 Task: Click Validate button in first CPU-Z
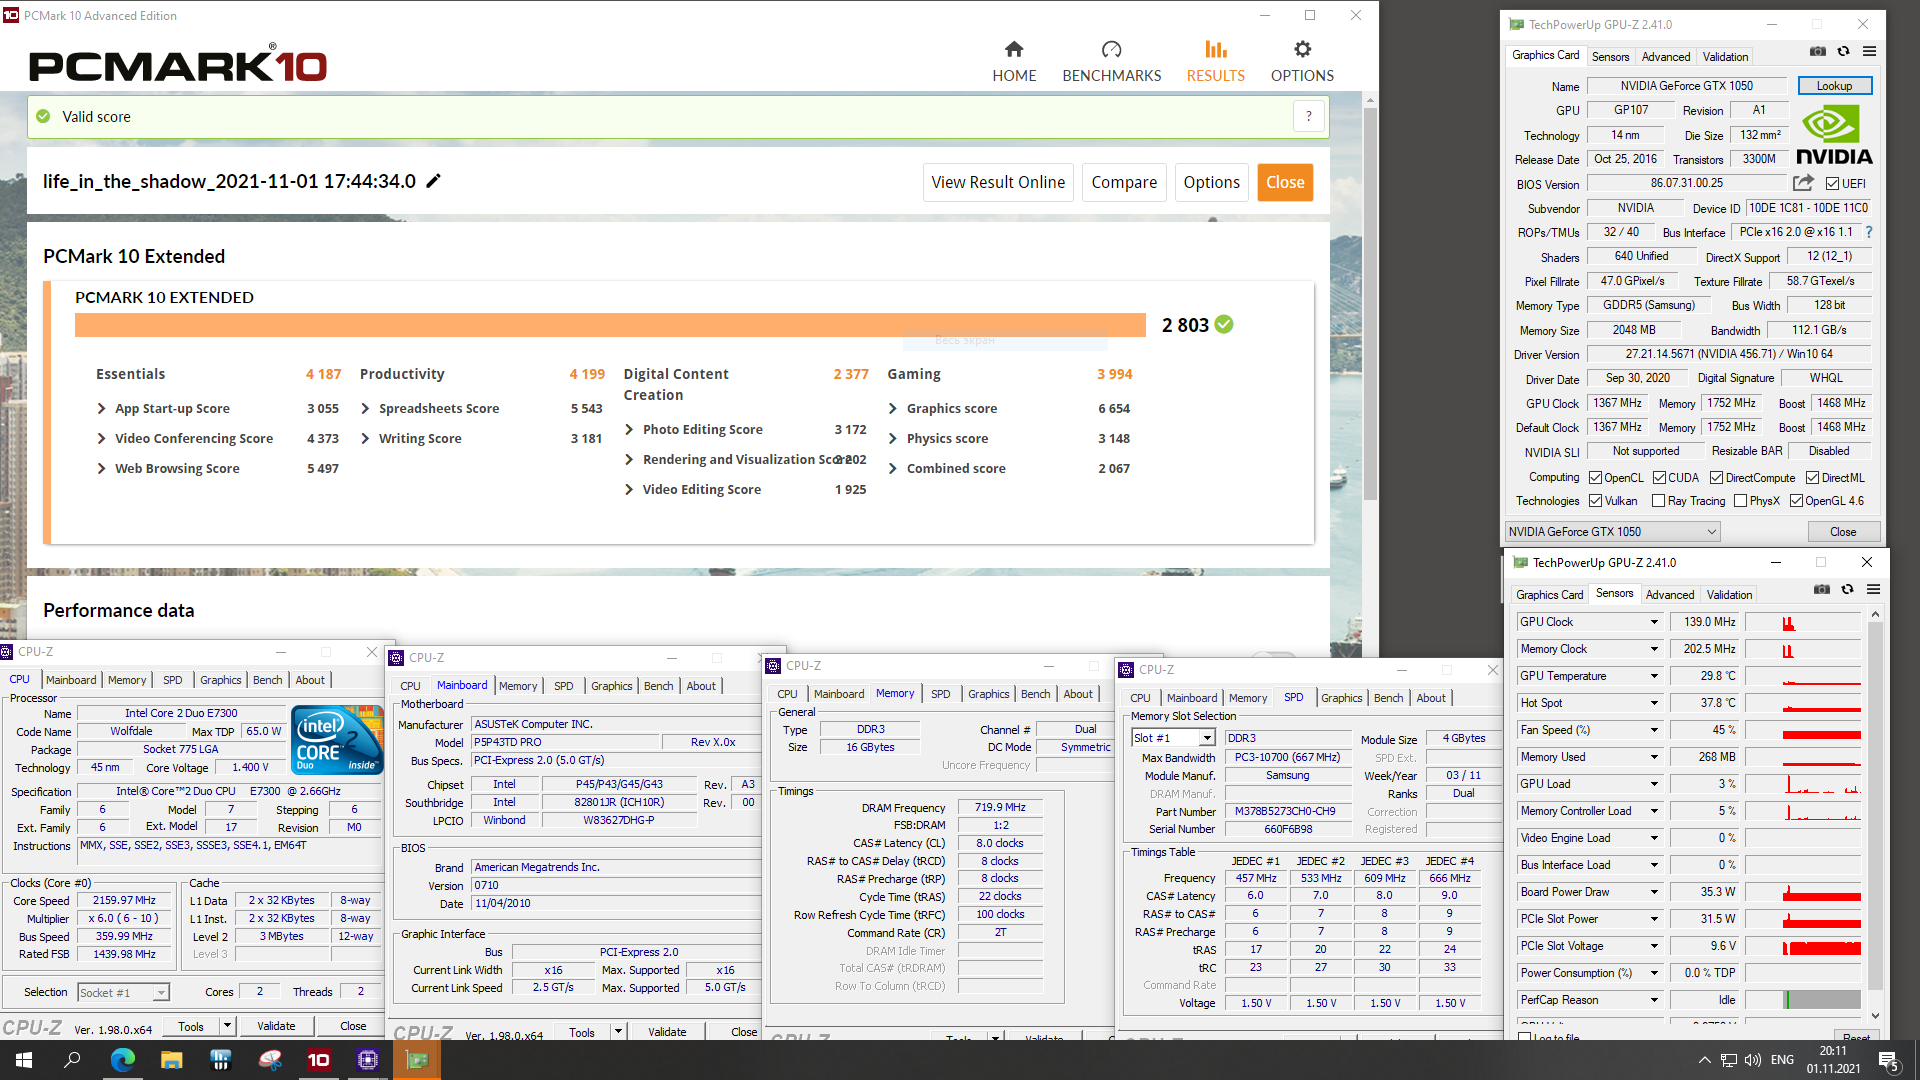click(276, 1026)
